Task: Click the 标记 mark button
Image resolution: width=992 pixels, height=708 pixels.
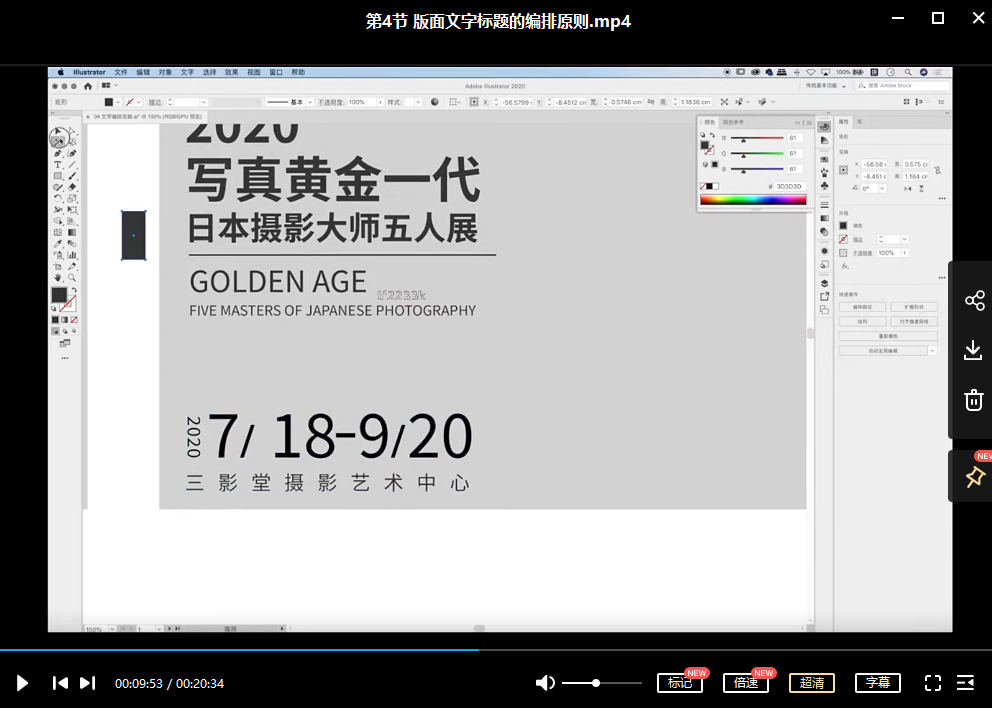Action: [679, 683]
